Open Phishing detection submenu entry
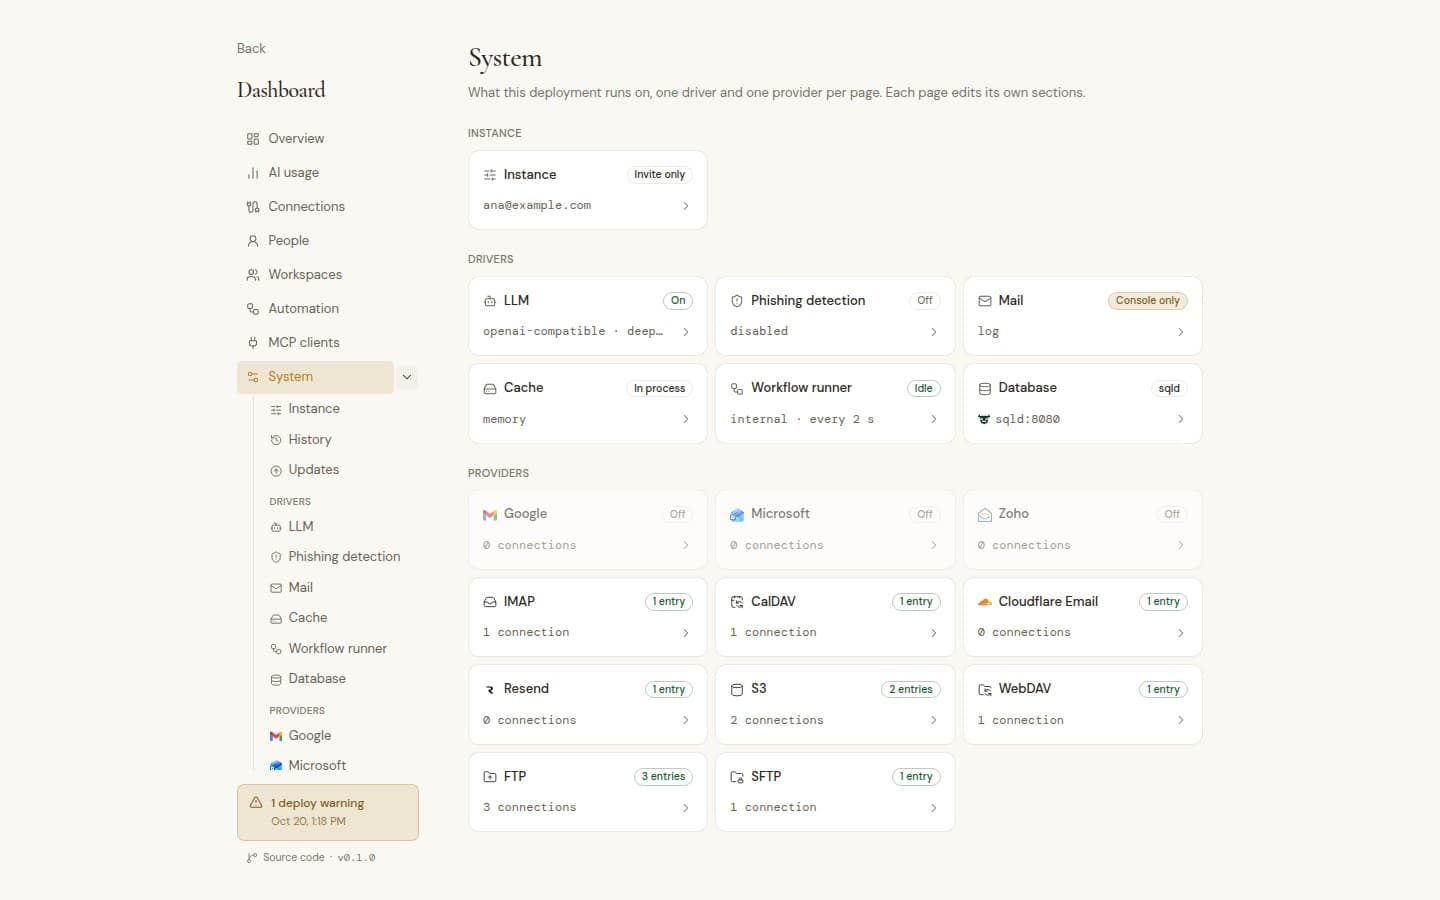 [338, 557]
